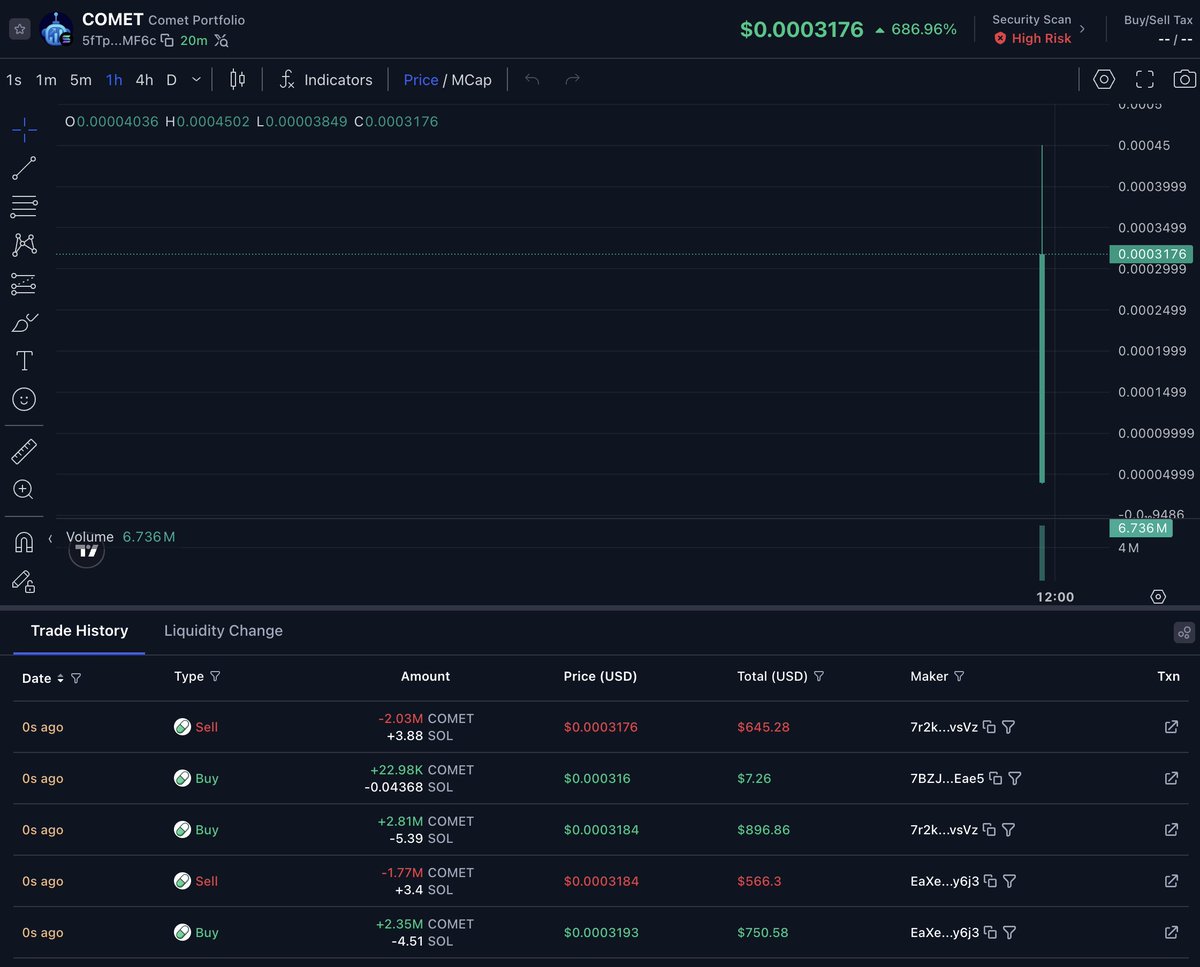1200x967 pixels.
Task: Copy maker address 7BZJ...Eae5
Action: click(996, 778)
